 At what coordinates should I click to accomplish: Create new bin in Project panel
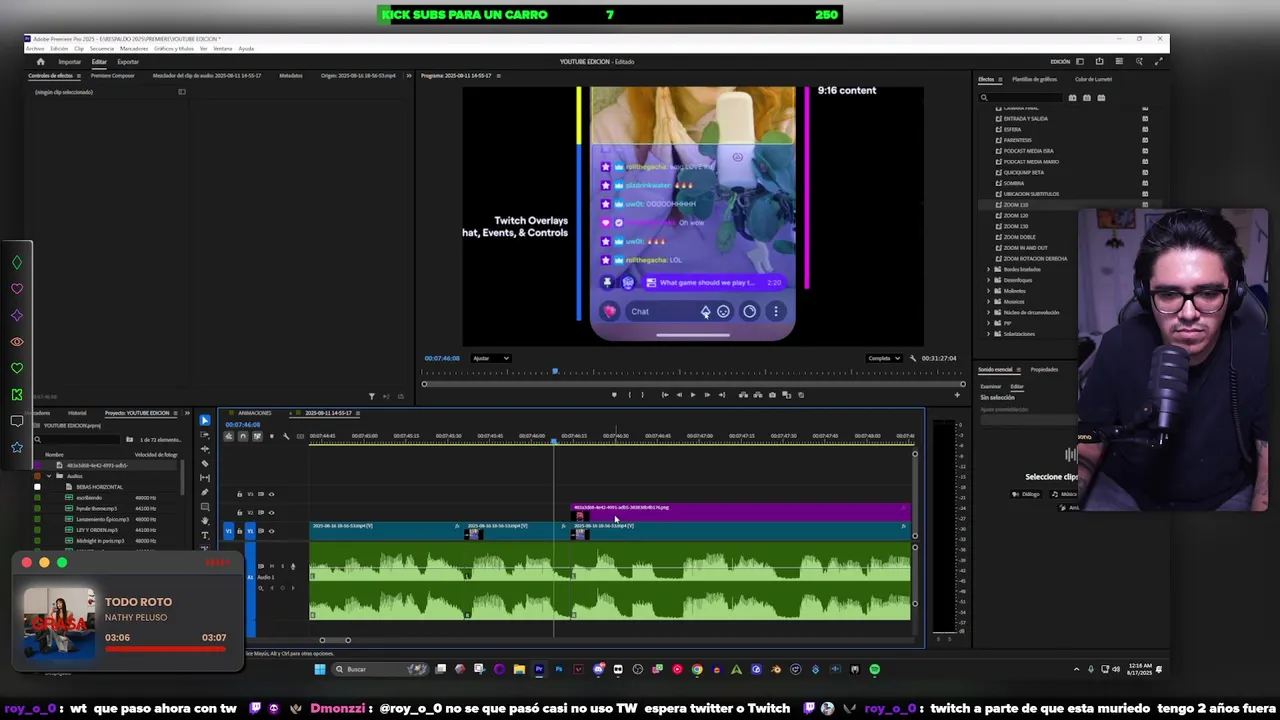[x=130, y=439]
